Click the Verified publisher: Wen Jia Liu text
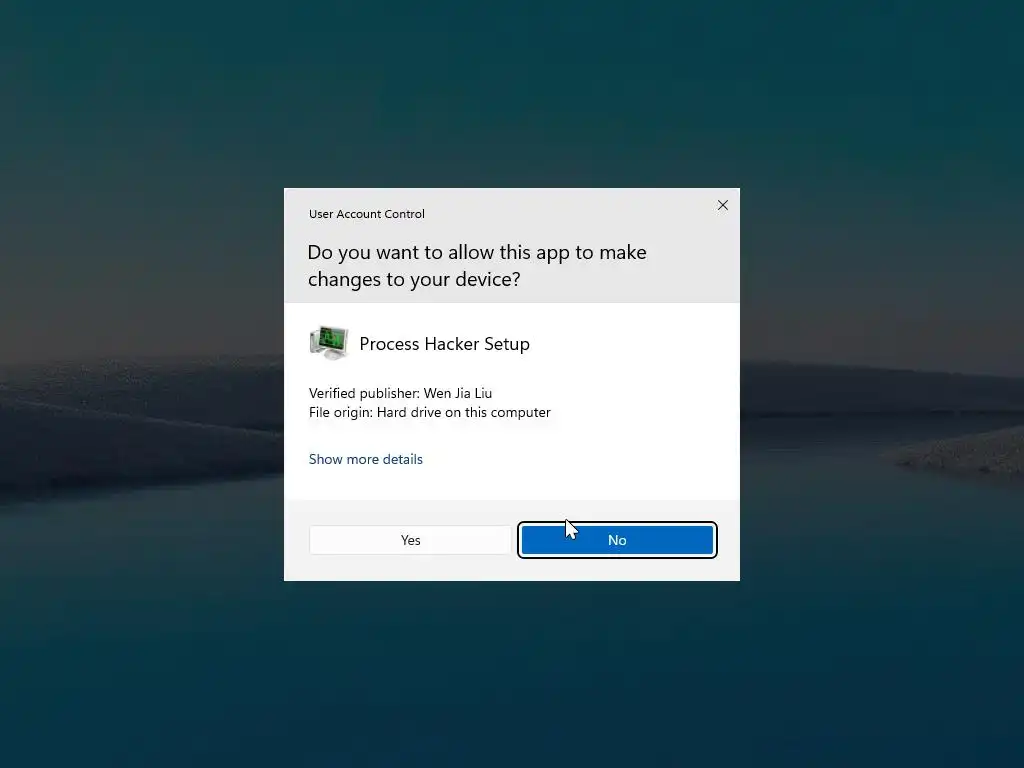 [x=400, y=393]
